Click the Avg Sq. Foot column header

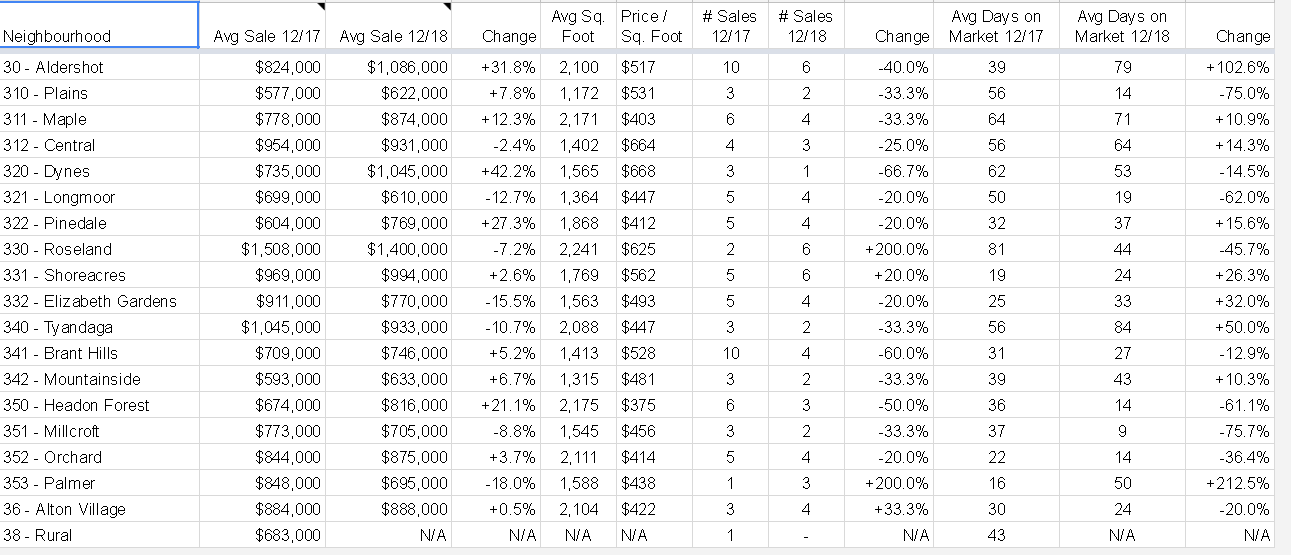point(578,26)
